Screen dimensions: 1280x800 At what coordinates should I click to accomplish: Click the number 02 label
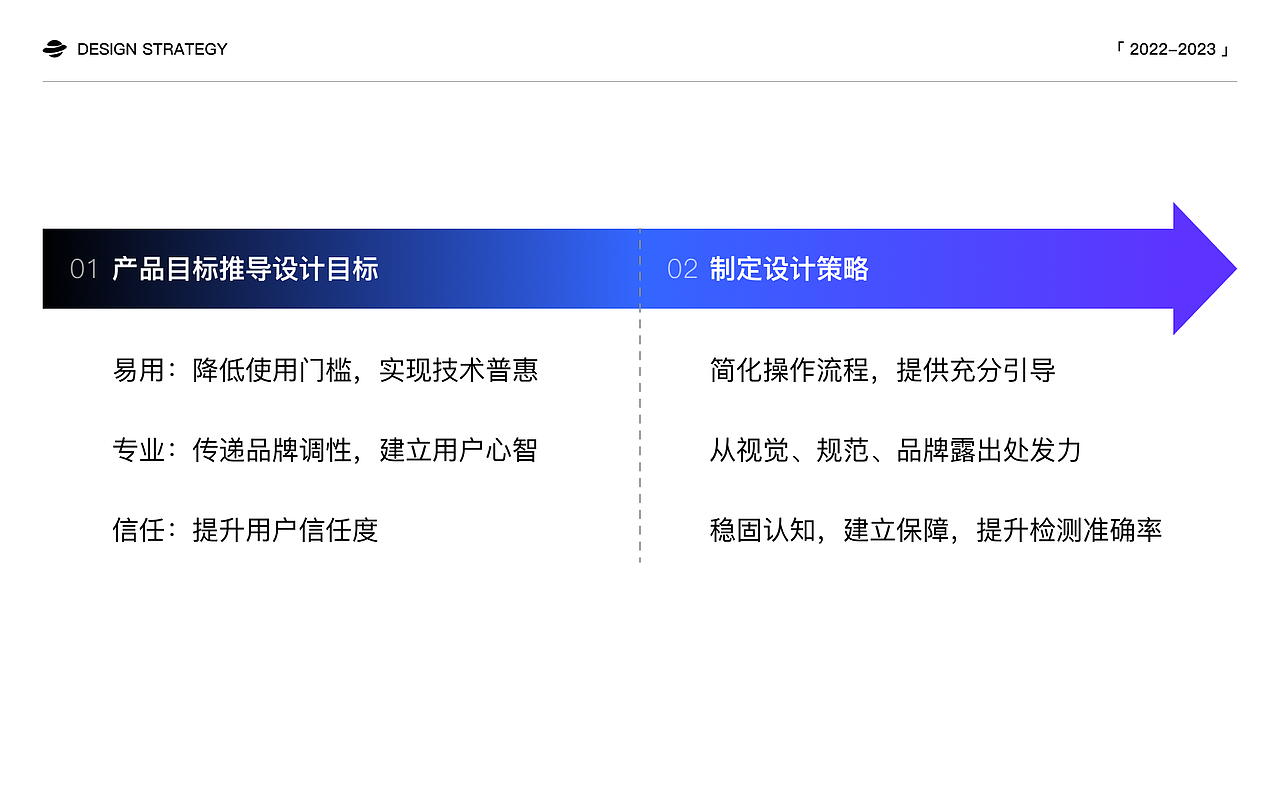point(682,268)
